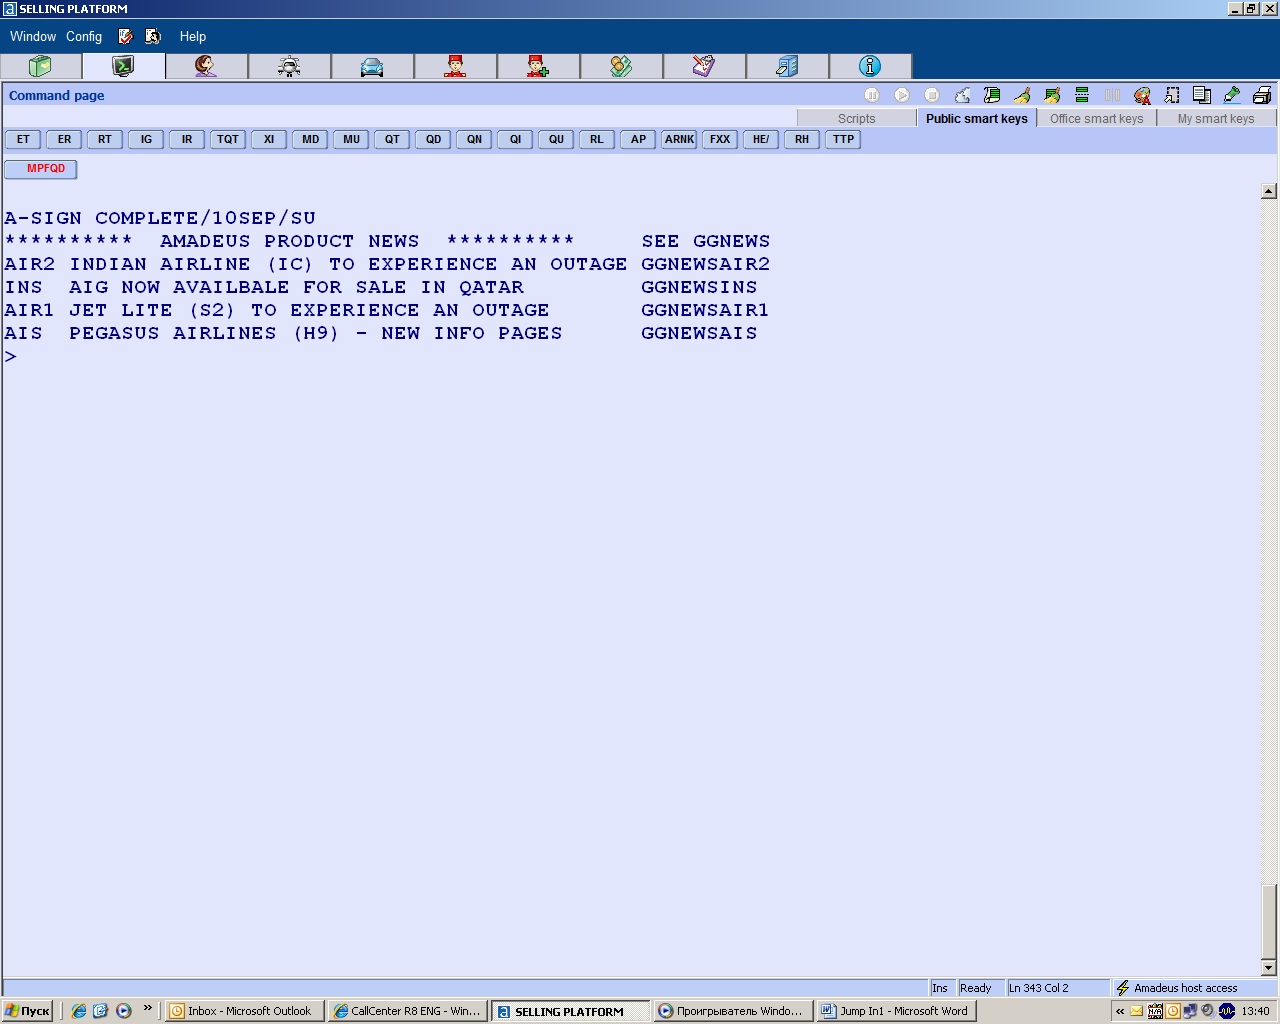This screenshot has width=1280, height=1024.
Task: Open the car rental tab
Action: tap(373, 66)
